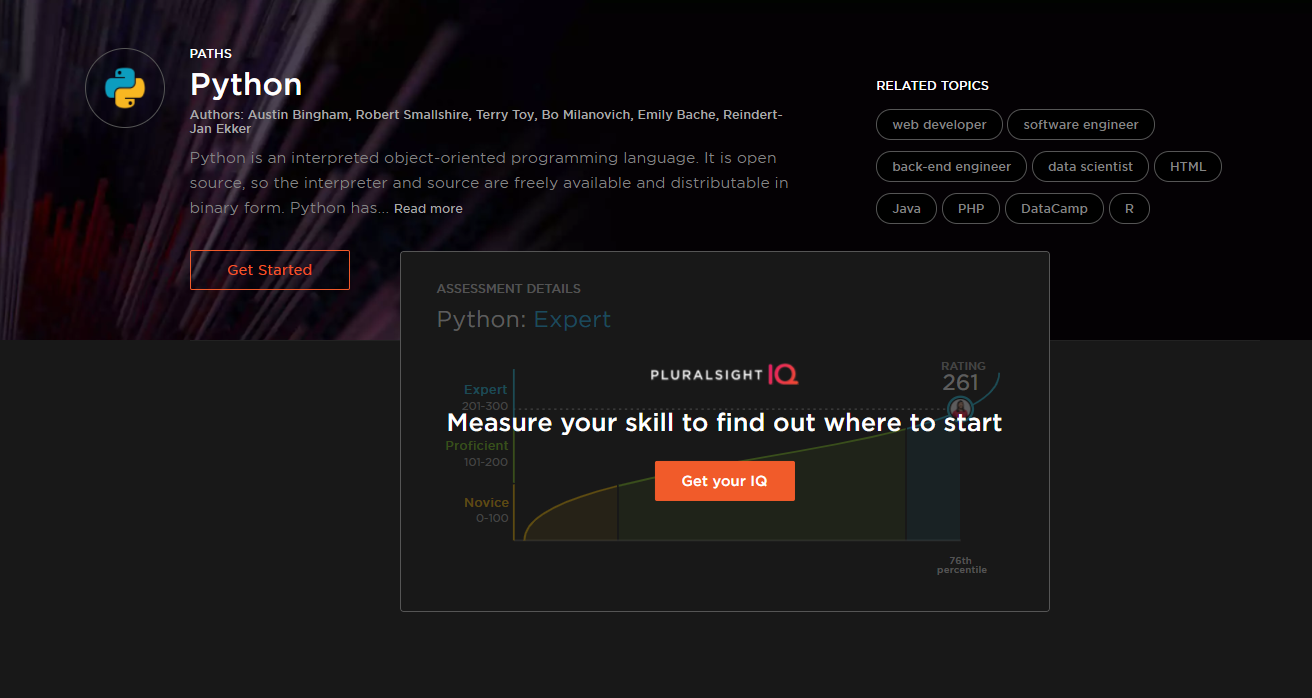
Task: Click the 76th percentile label
Action: click(961, 566)
